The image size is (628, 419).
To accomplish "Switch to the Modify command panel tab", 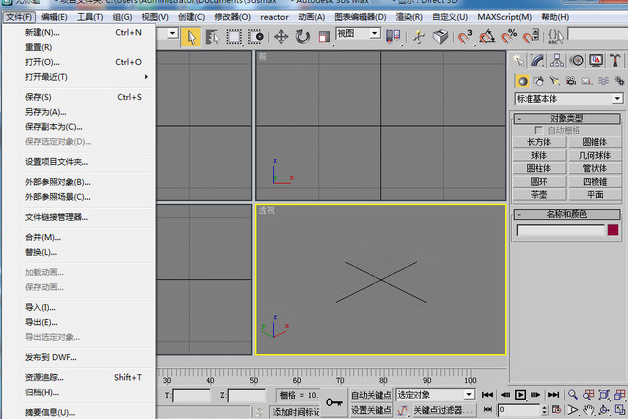I will click(x=537, y=60).
